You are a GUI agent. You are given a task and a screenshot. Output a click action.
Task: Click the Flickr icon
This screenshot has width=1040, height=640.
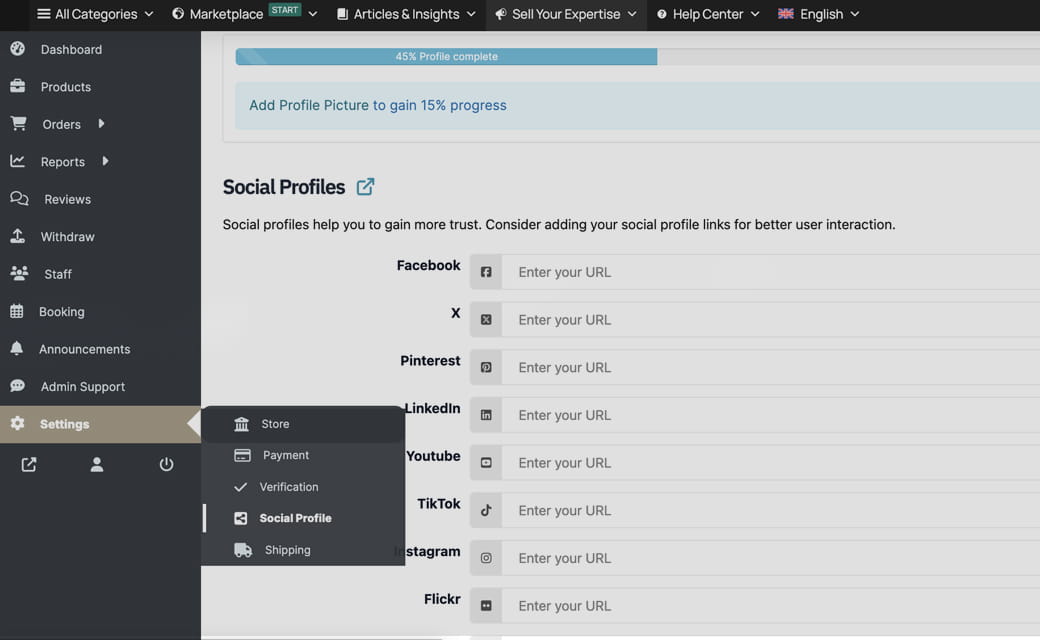pyautogui.click(x=486, y=605)
